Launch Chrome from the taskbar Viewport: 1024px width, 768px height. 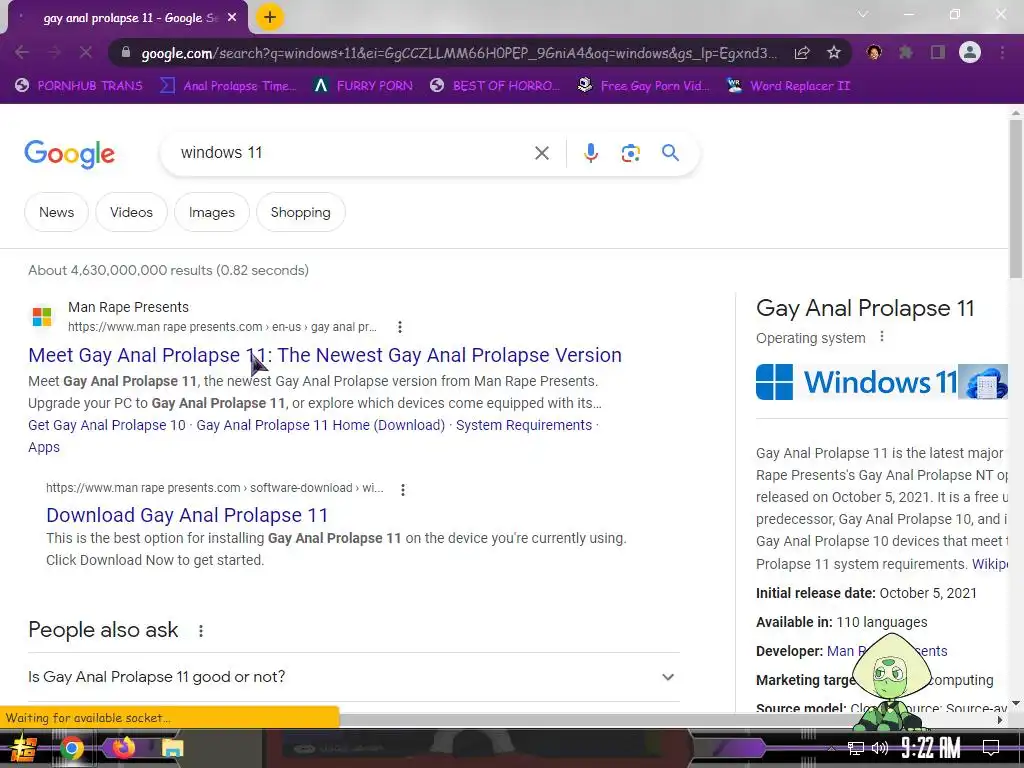72,748
